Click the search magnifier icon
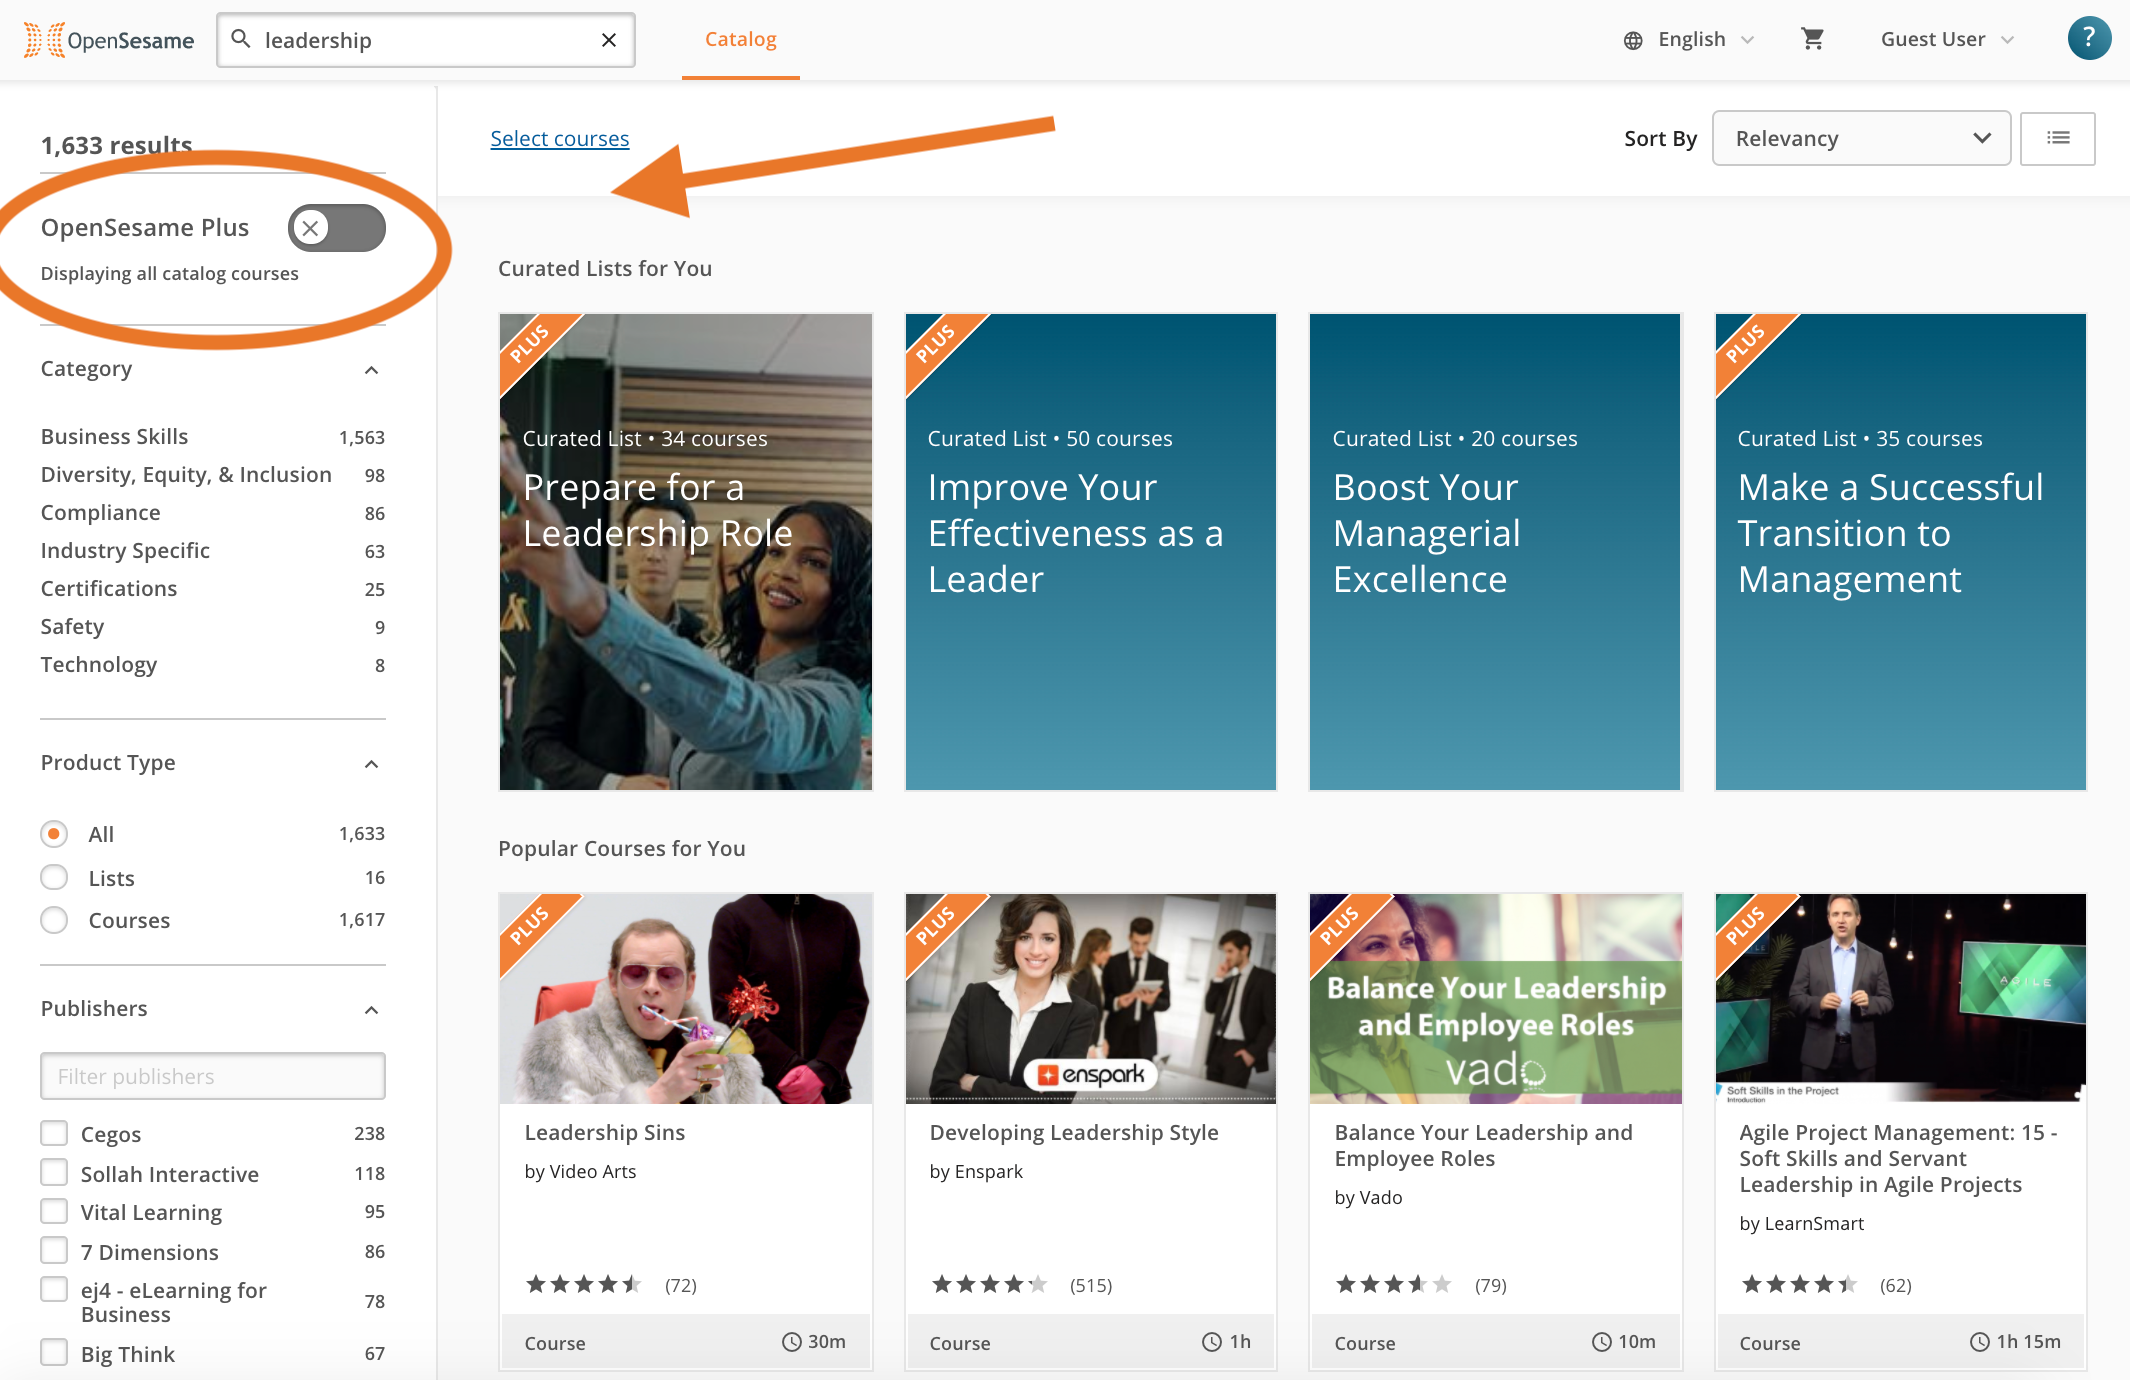This screenshot has width=2130, height=1380. tap(241, 39)
